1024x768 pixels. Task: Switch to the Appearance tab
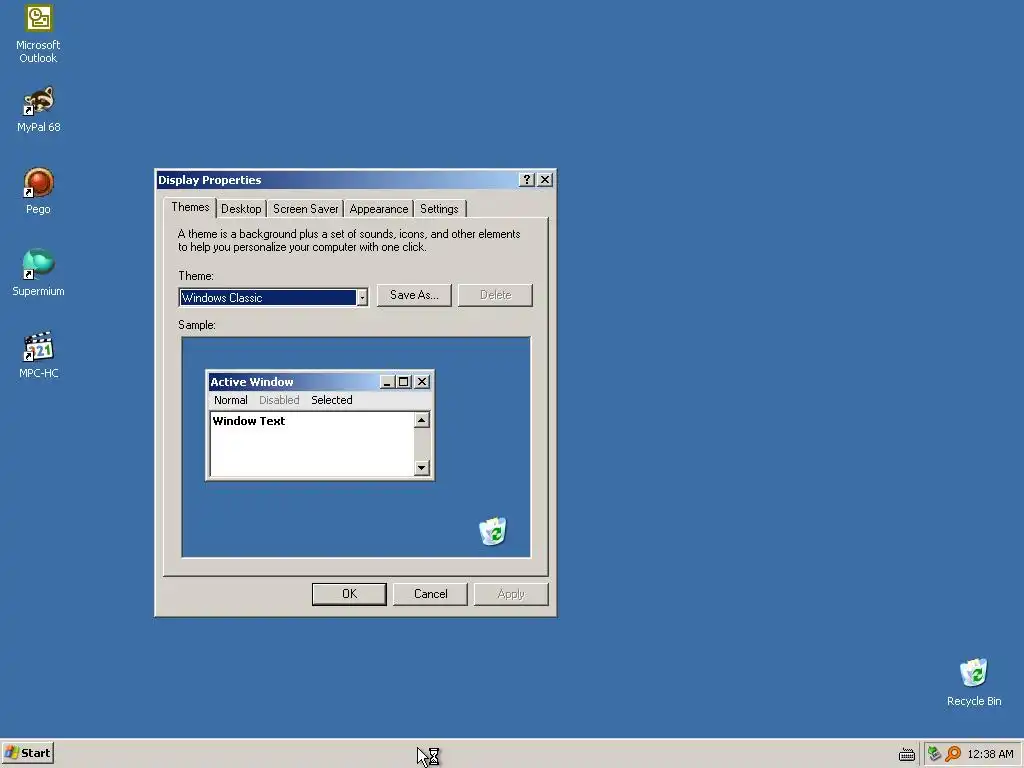379,209
